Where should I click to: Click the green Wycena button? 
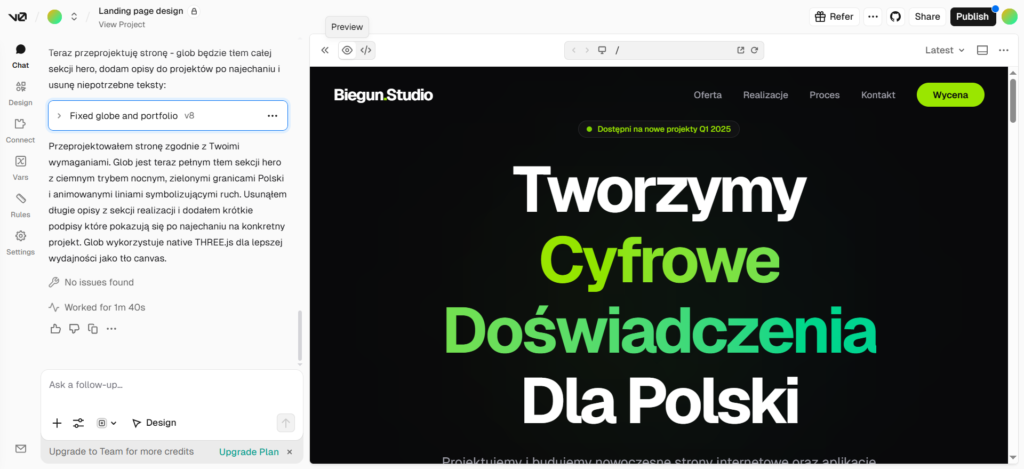(950, 95)
